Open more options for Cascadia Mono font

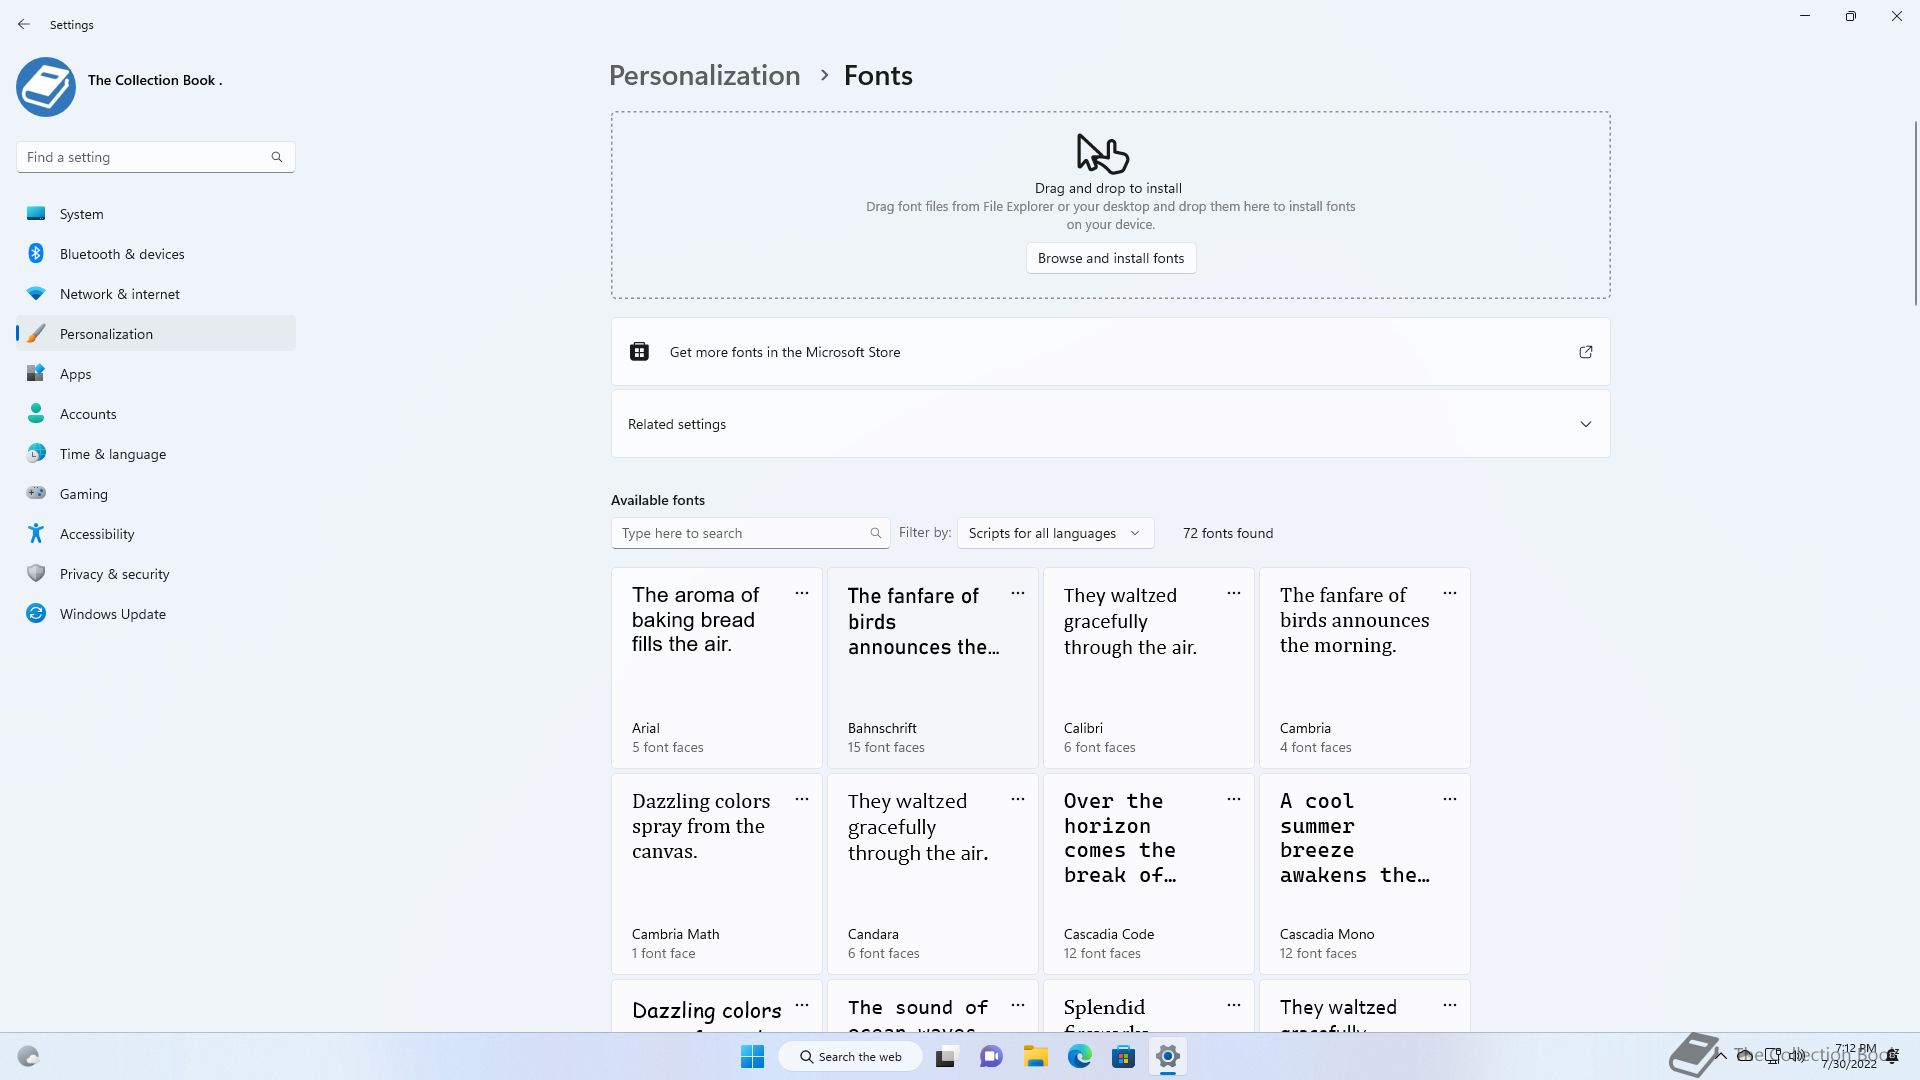click(x=1450, y=799)
